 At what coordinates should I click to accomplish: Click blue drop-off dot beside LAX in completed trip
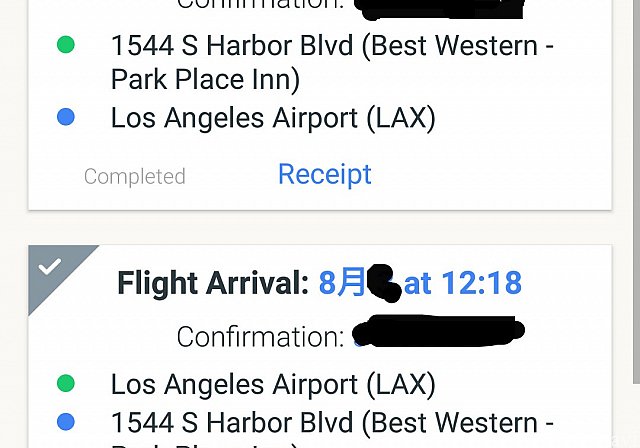pos(66,117)
